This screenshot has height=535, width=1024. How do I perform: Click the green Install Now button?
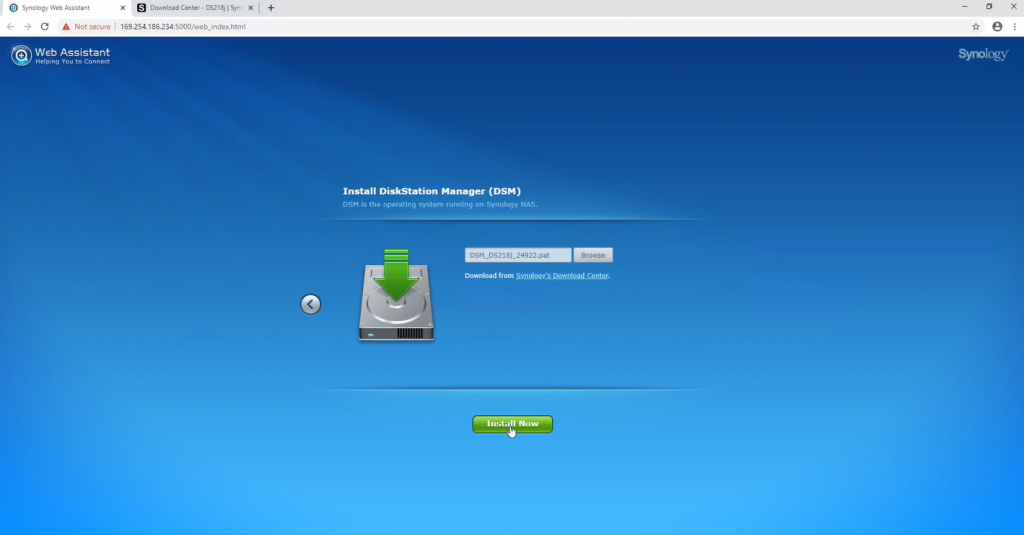[512, 424]
